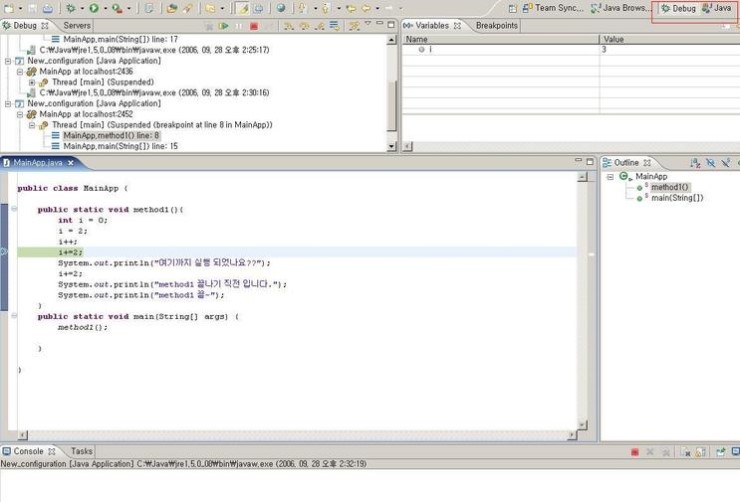Toggle Sort alphabetically in the Outline view
This screenshot has height=502, width=740.
(x=695, y=163)
